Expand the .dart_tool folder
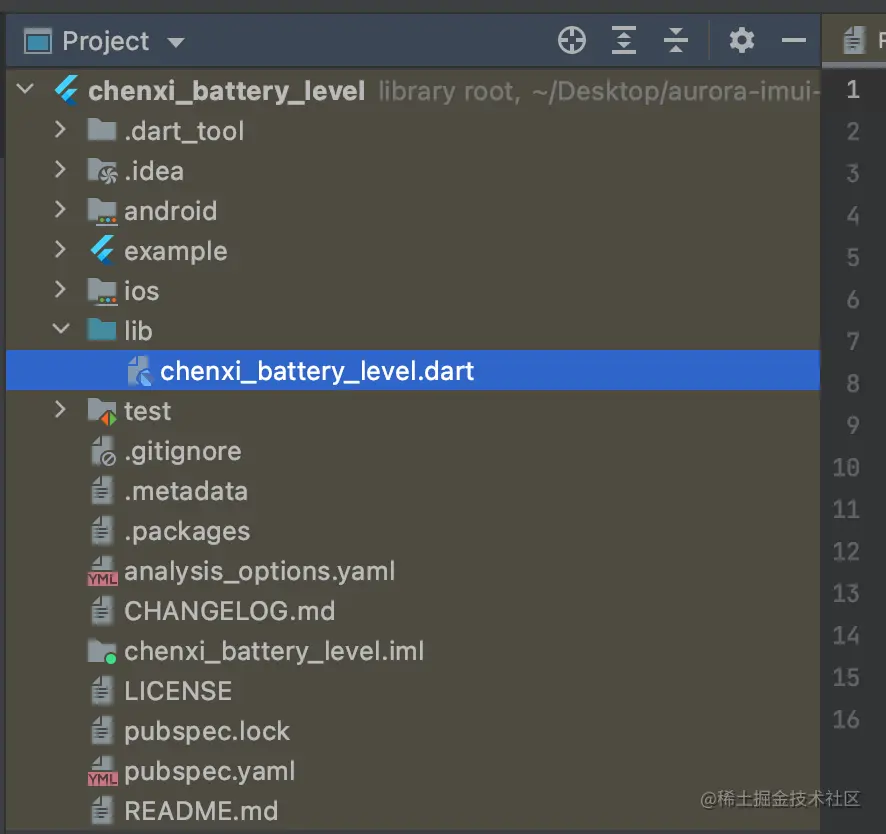Image resolution: width=886 pixels, height=834 pixels. click(60, 130)
